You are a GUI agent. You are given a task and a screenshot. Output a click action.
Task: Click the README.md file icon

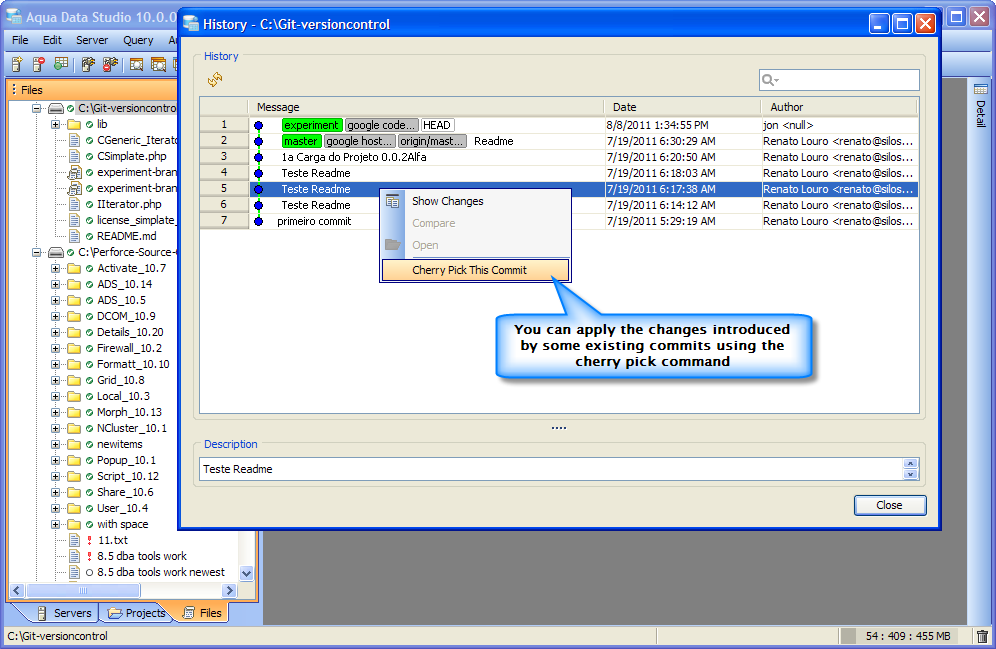click(x=74, y=236)
